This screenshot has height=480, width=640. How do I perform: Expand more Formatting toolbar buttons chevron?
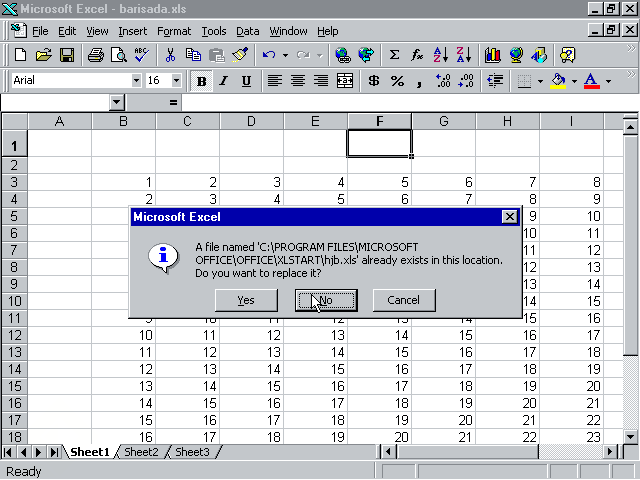(x=631, y=75)
